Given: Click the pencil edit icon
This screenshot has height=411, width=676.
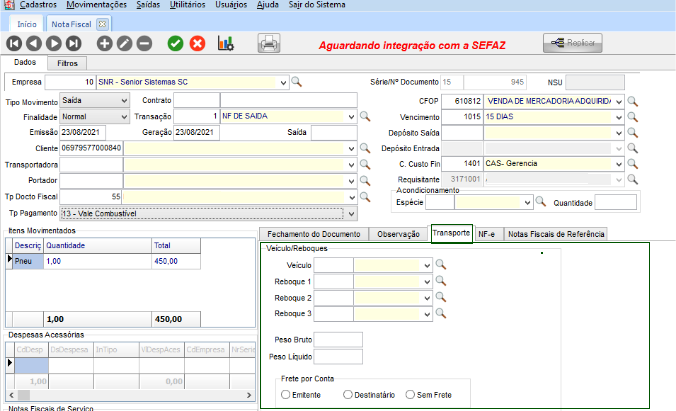Looking at the screenshot, I should click(124, 43).
